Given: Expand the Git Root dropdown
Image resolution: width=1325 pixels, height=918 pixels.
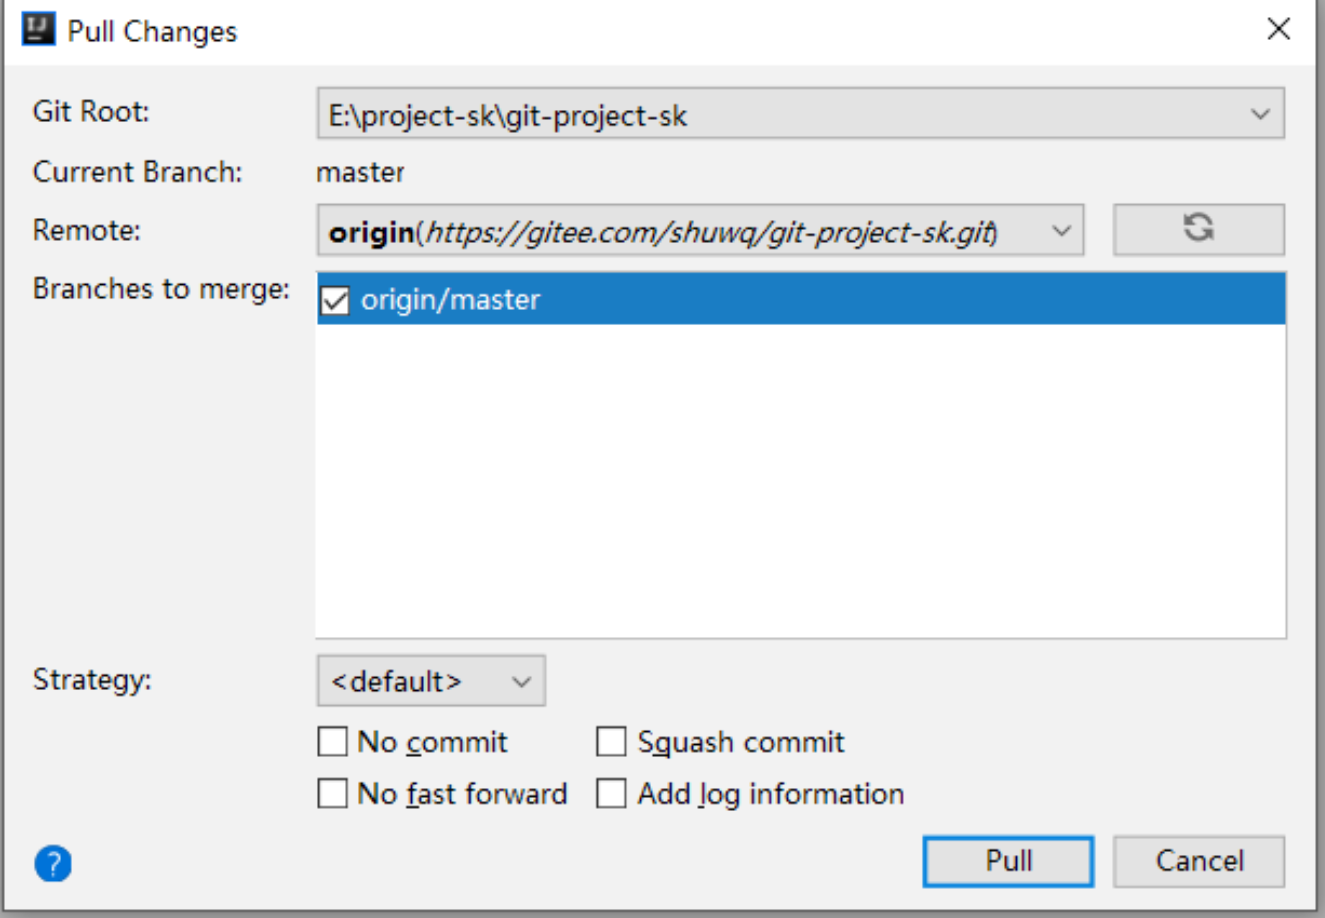Looking at the screenshot, I should click(1260, 115).
